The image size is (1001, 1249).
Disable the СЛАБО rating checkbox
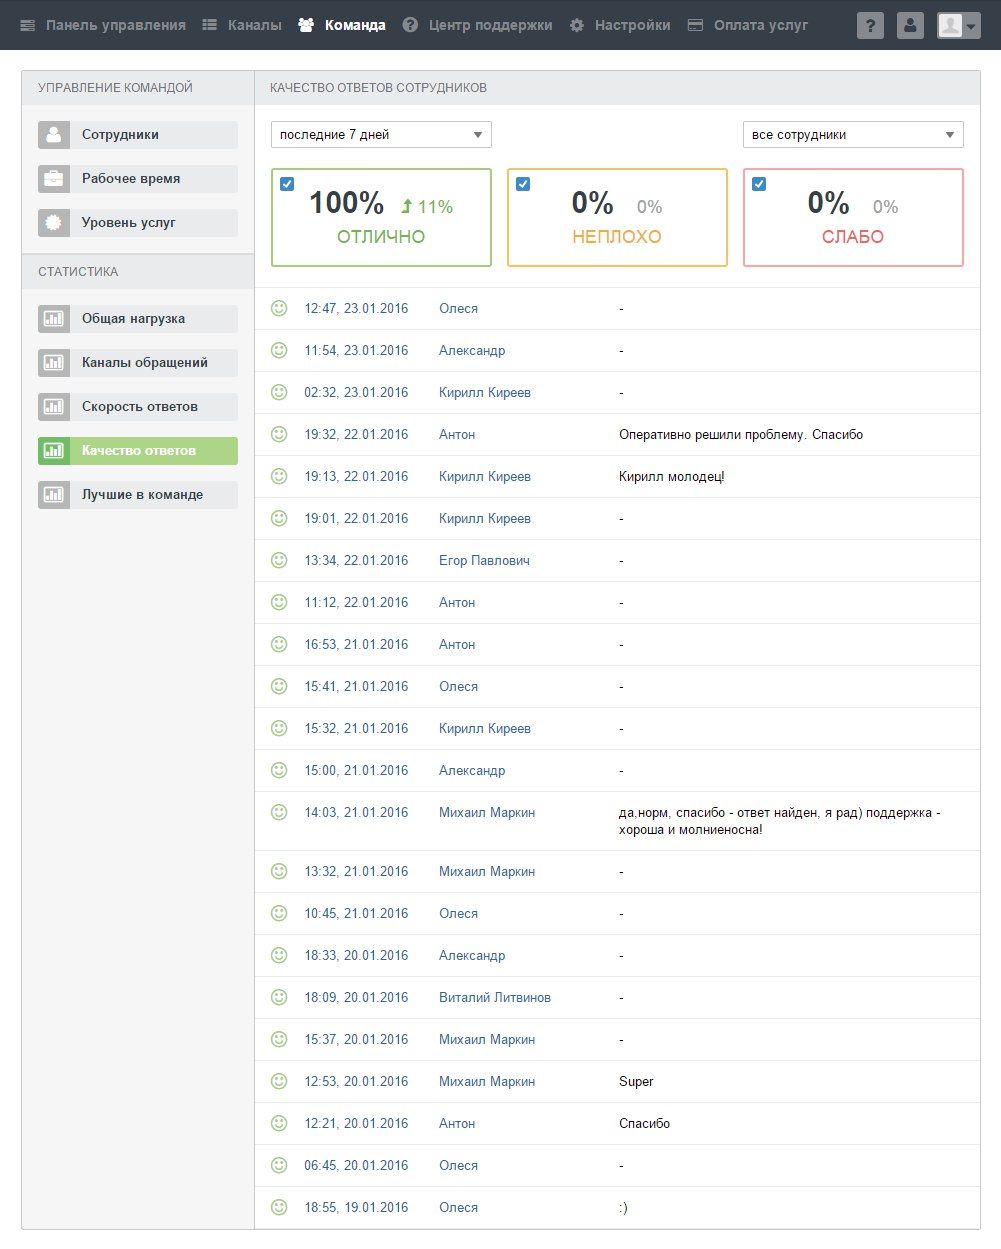(x=759, y=184)
